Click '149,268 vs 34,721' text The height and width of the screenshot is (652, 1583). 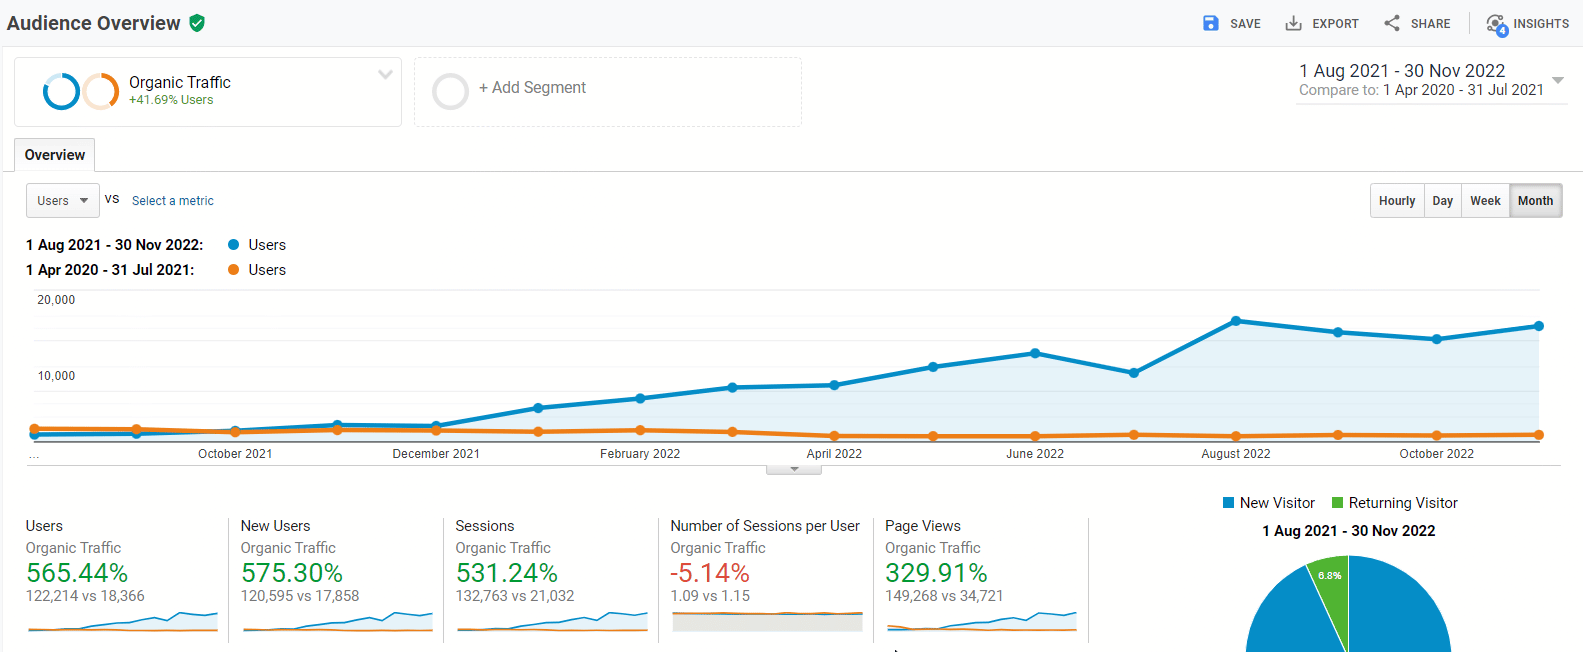tap(944, 596)
